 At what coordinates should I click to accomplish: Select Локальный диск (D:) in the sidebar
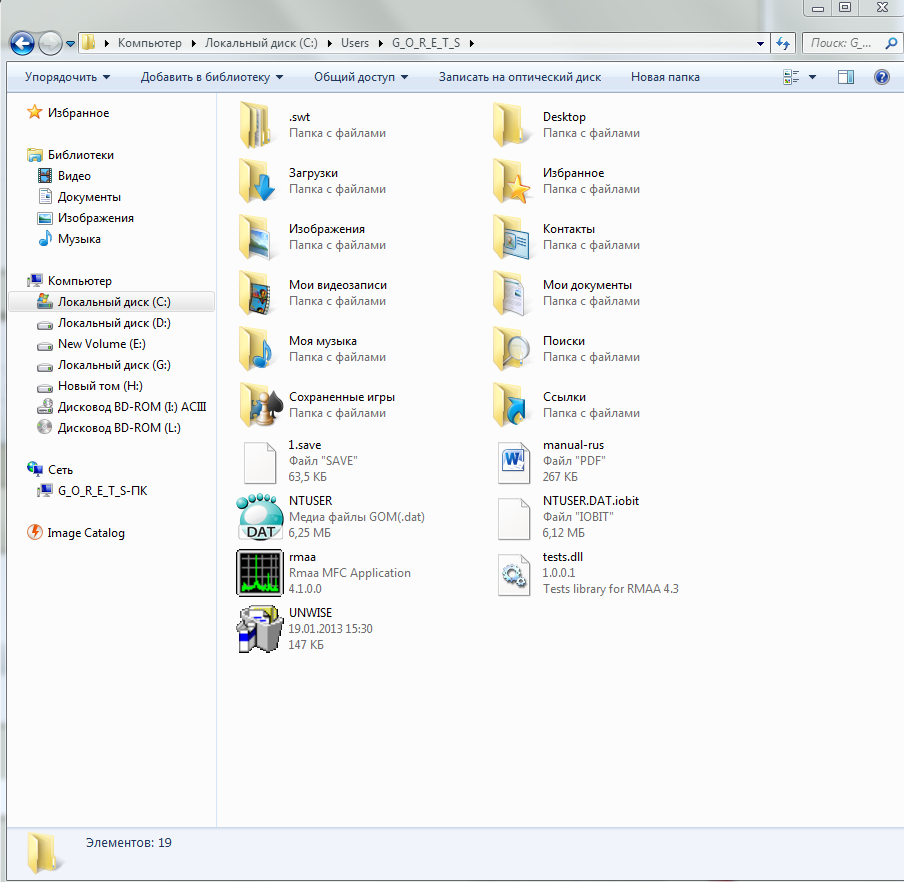coord(114,323)
